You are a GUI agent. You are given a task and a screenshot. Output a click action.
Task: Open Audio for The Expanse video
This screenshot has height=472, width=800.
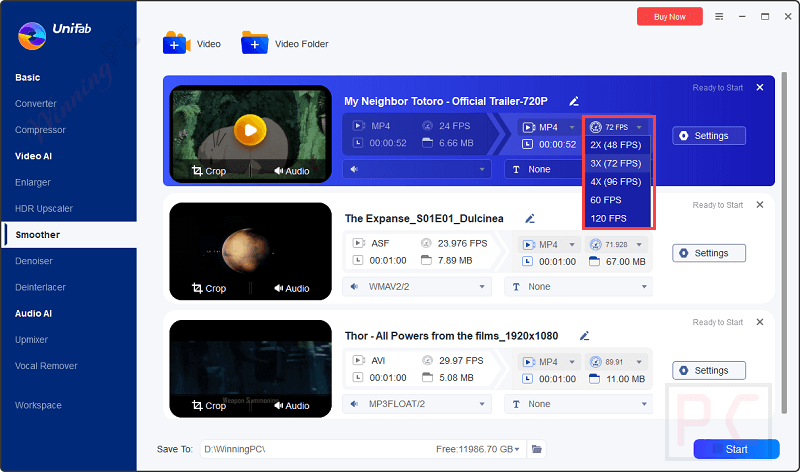(x=291, y=288)
